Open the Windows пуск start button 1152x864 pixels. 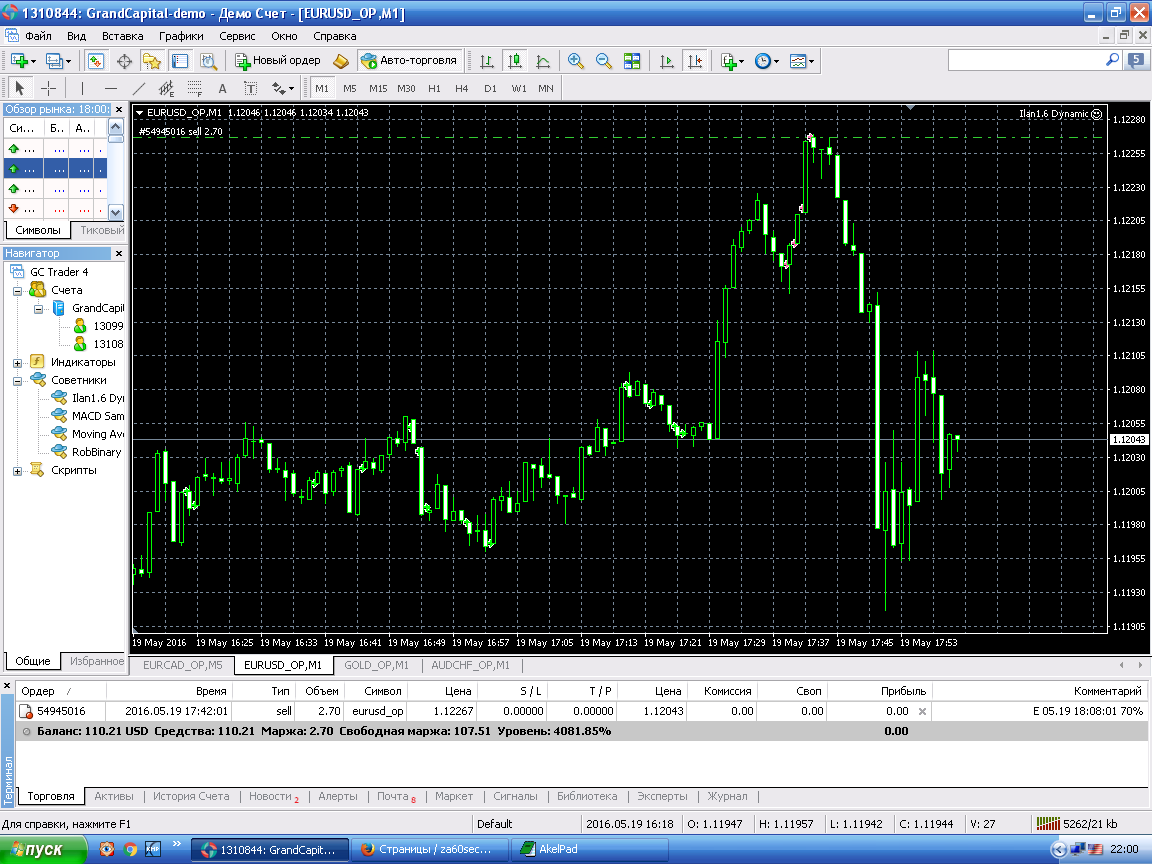coord(43,850)
